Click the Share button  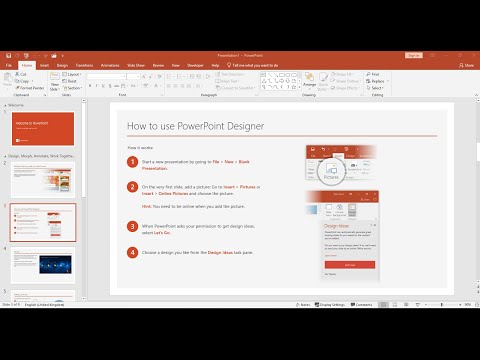pos(466,65)
